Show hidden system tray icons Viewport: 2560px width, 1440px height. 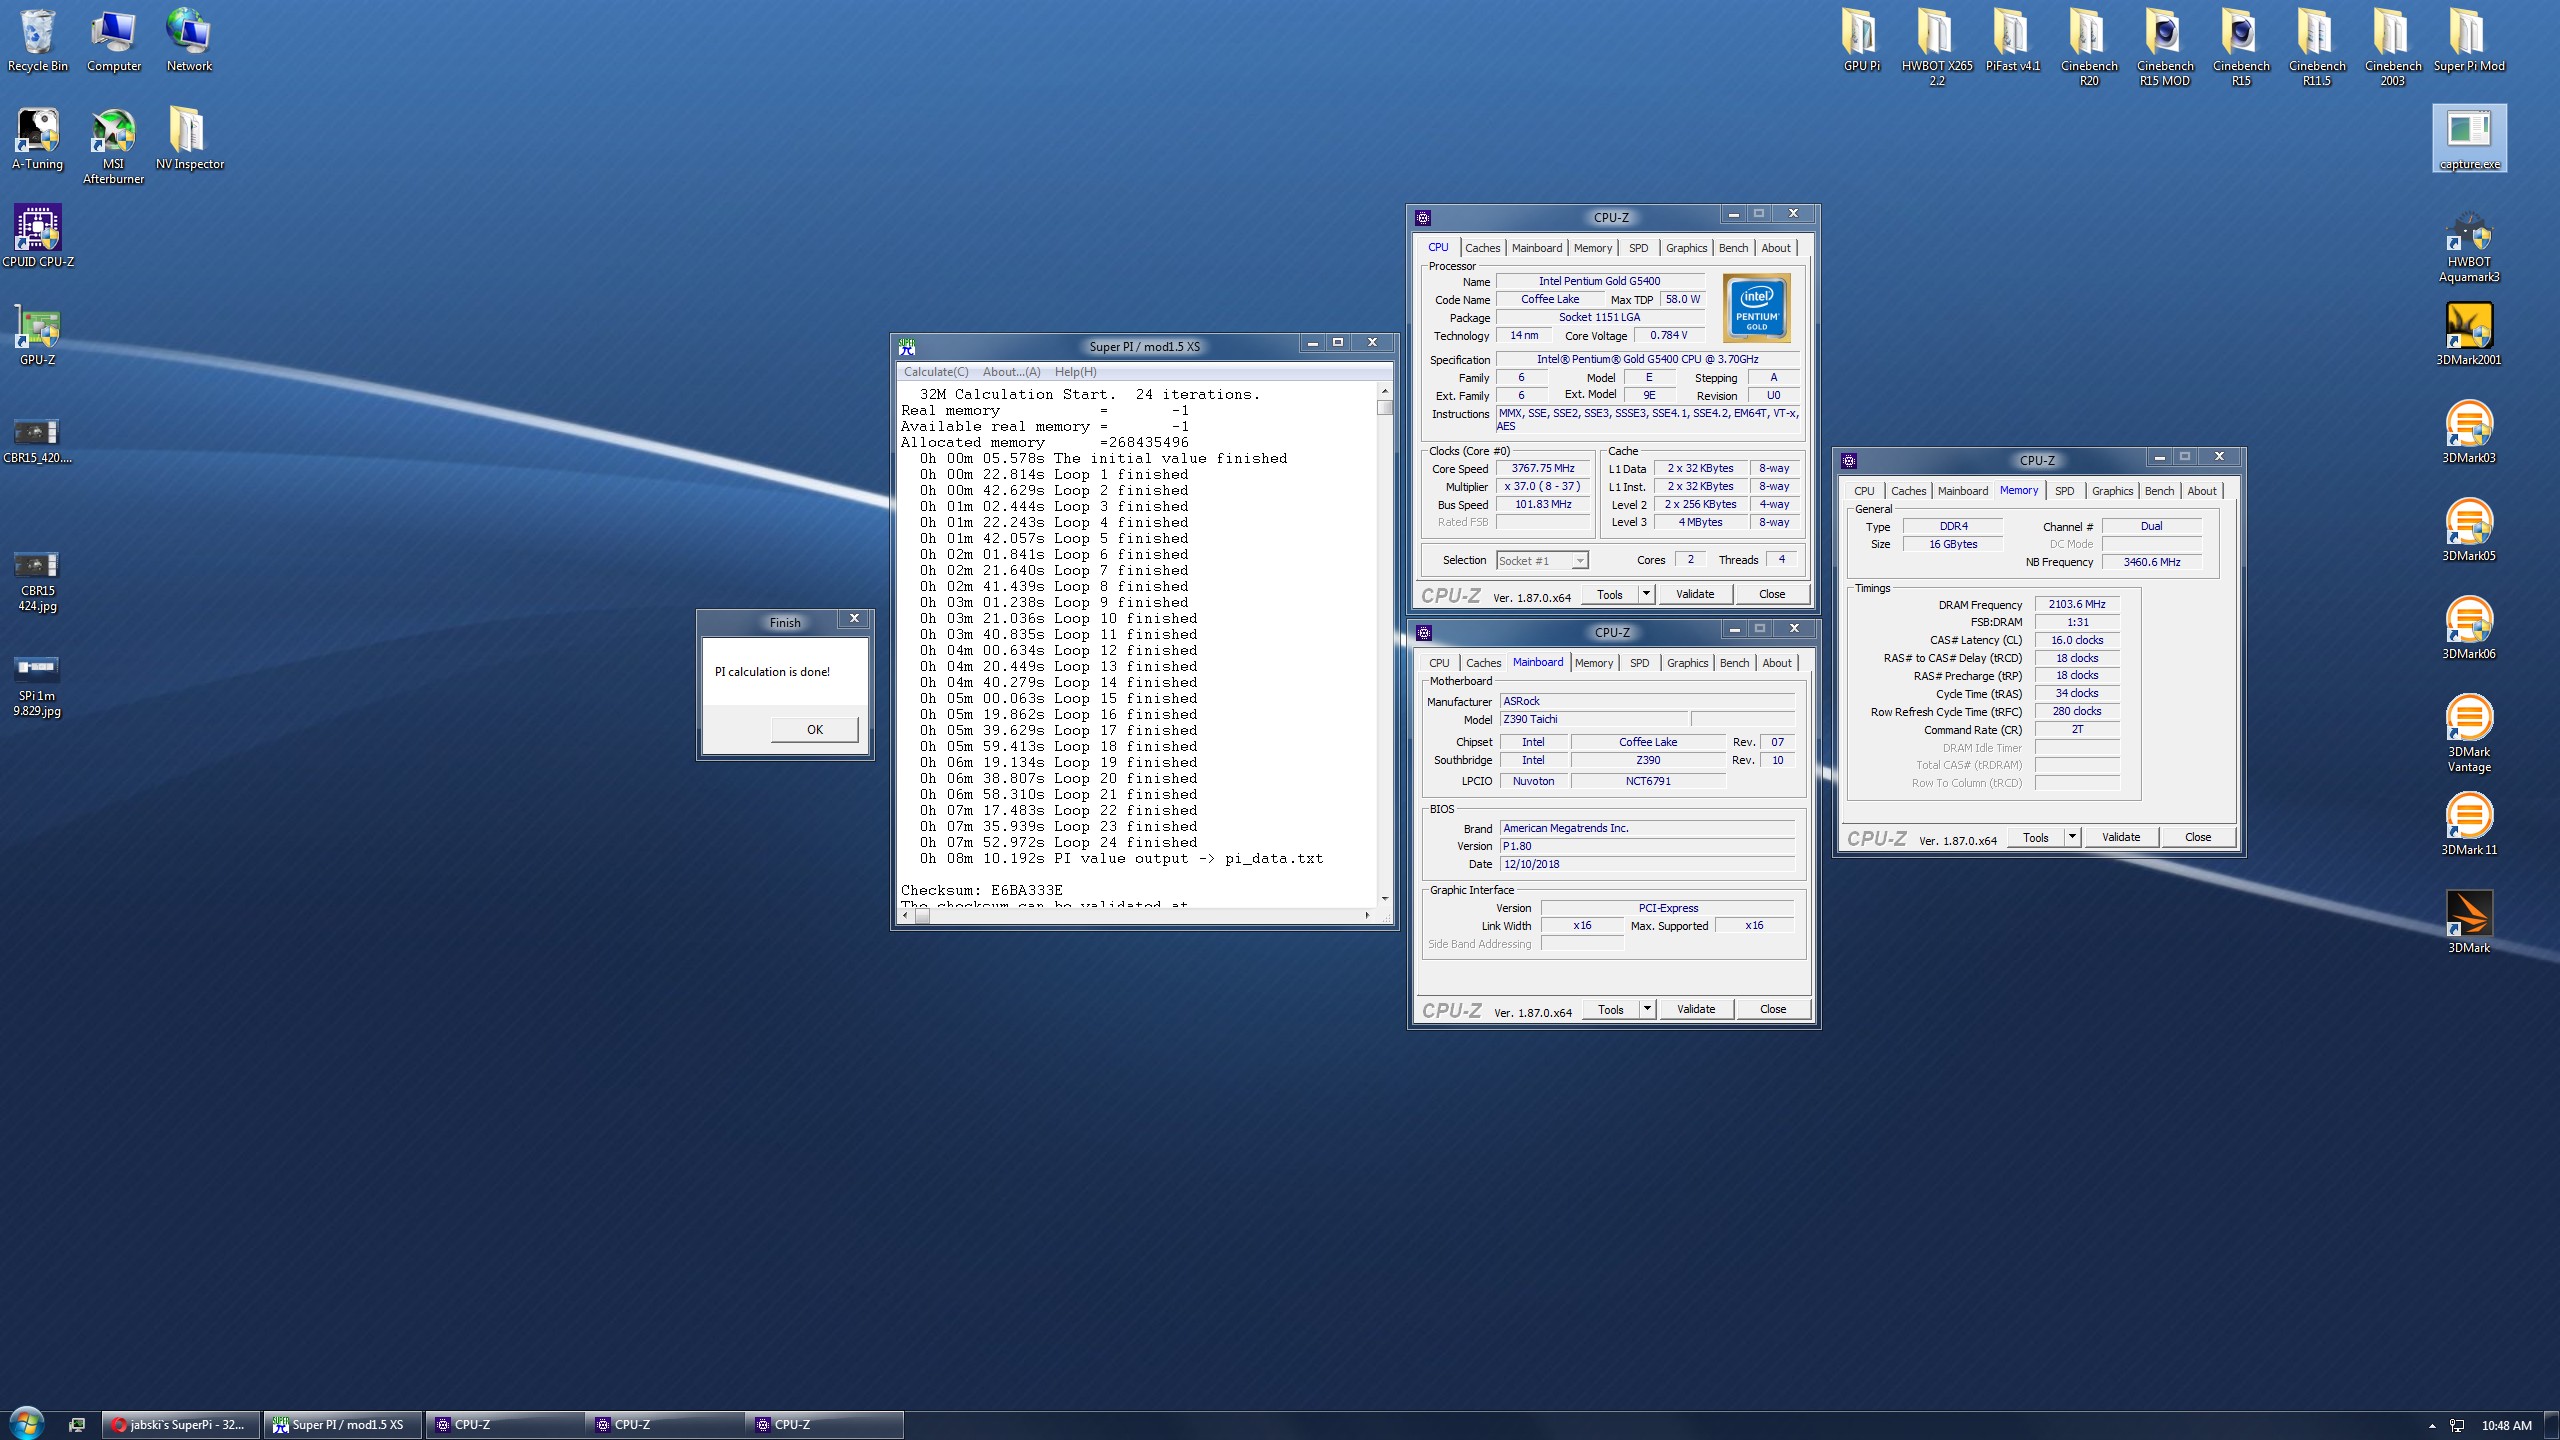(x=2432, y=1426)
